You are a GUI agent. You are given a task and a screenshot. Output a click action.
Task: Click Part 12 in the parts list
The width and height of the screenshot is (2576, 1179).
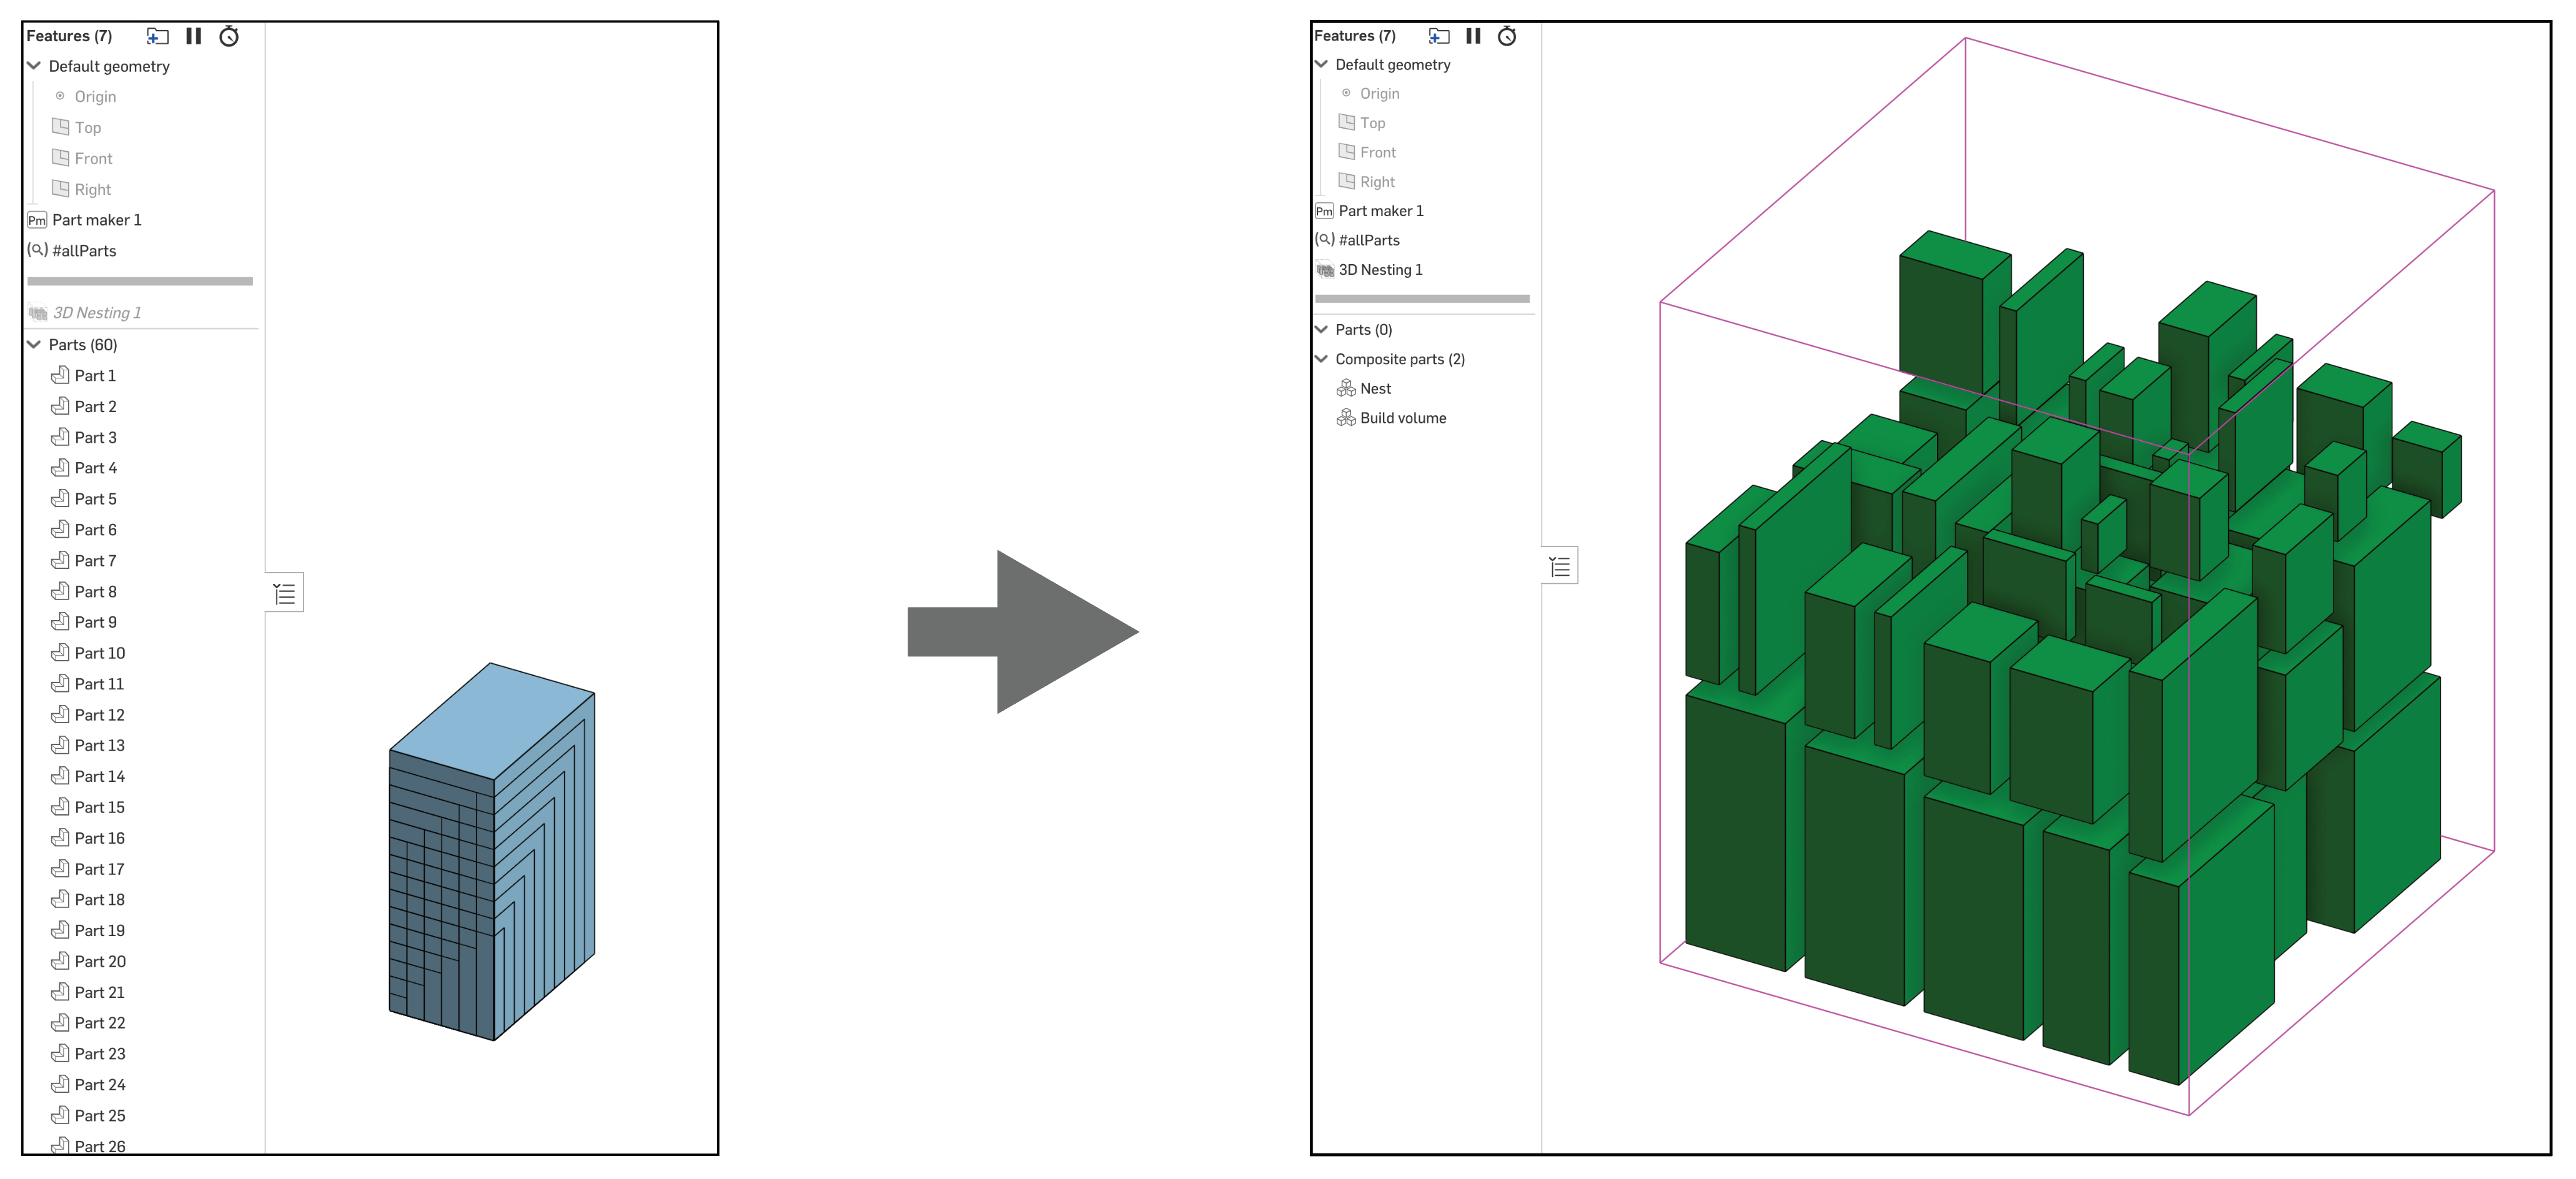99,715
